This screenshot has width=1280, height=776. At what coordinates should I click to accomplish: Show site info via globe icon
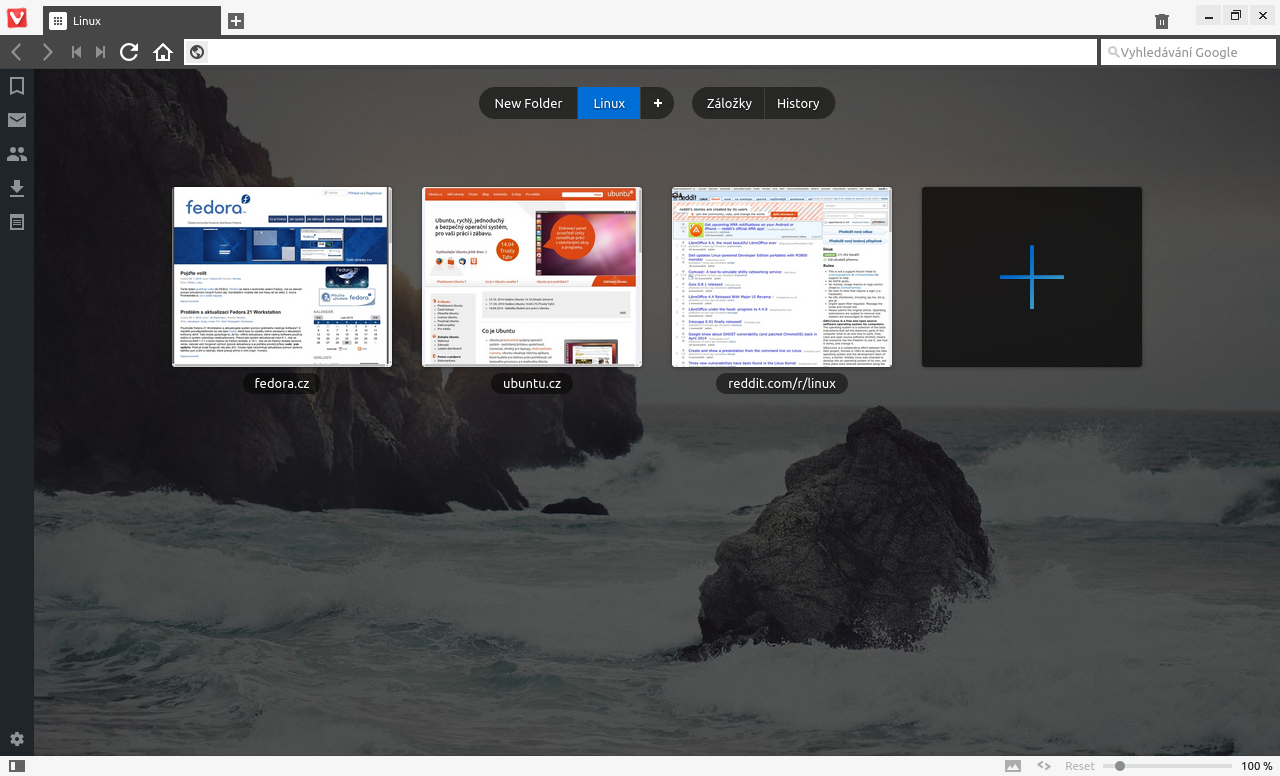197,52
